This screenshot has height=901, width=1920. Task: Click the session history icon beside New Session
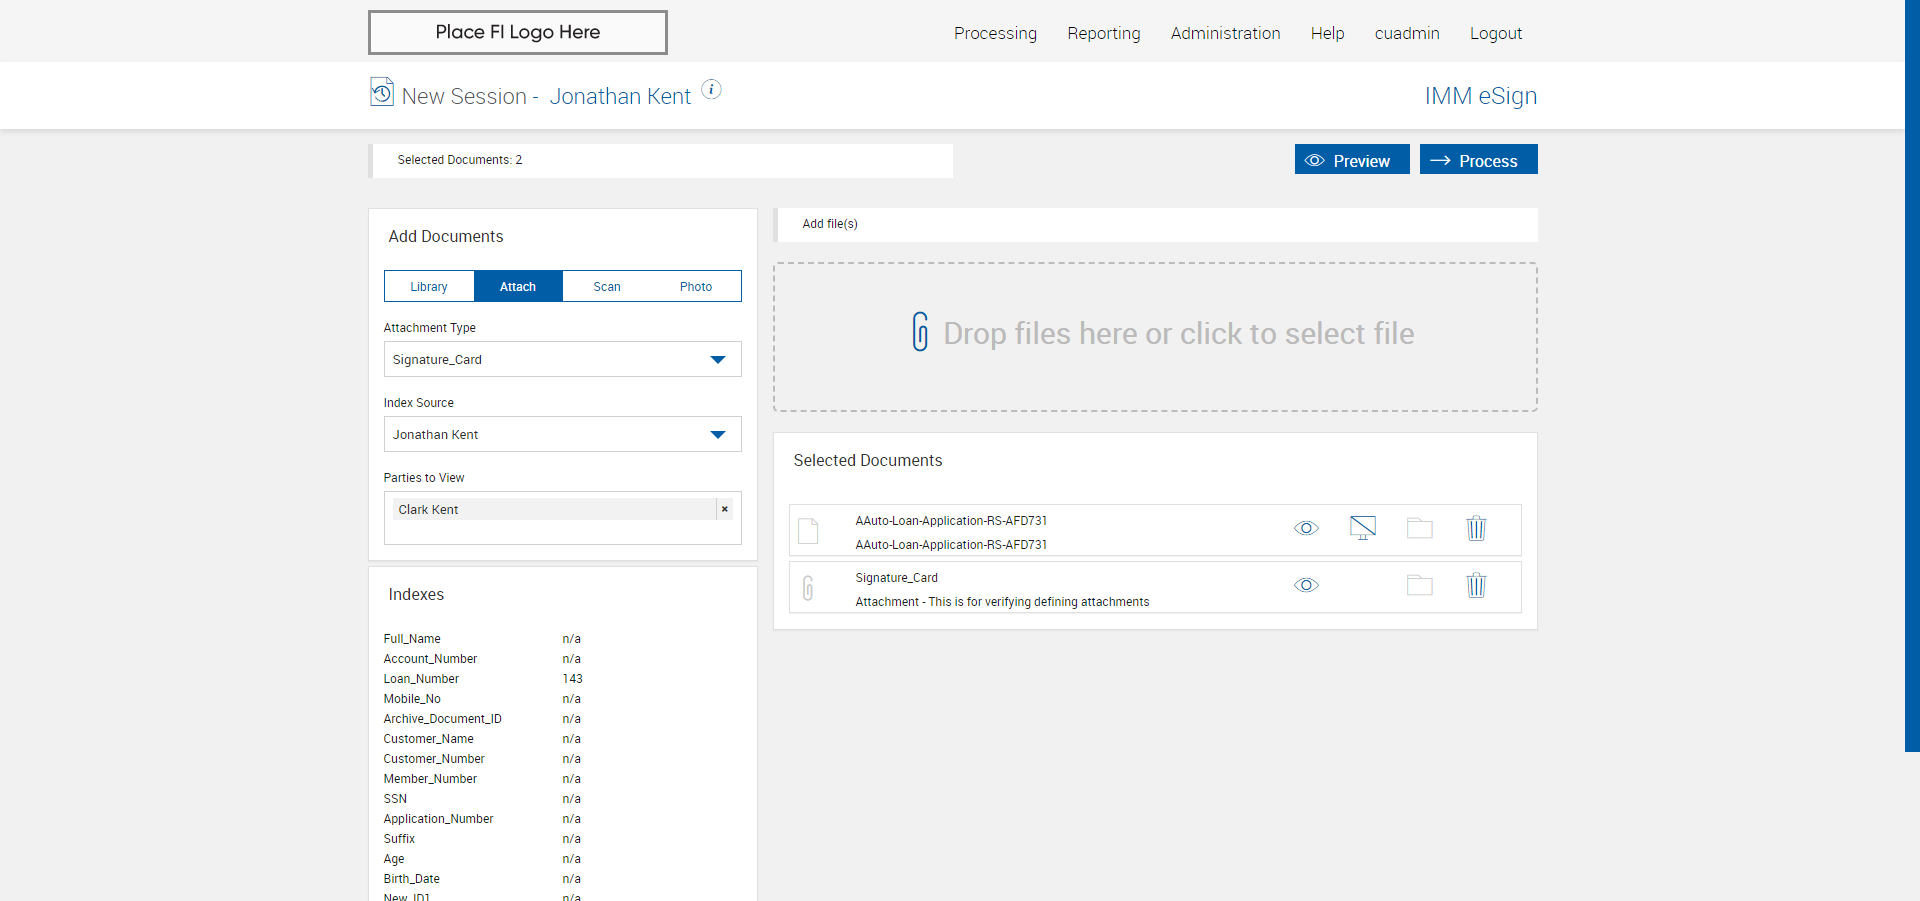pyautogui.click(x=381, y=92)
